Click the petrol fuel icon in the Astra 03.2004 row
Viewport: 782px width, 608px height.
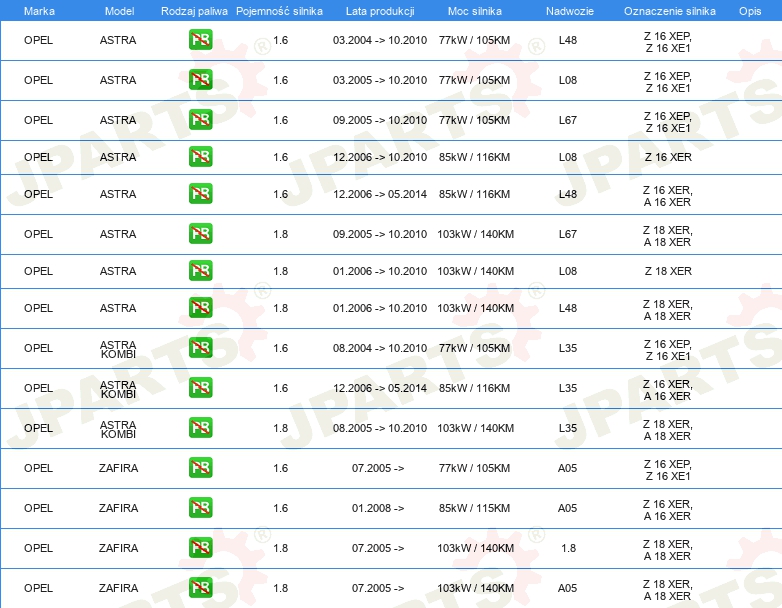click(x=200, y=40)
